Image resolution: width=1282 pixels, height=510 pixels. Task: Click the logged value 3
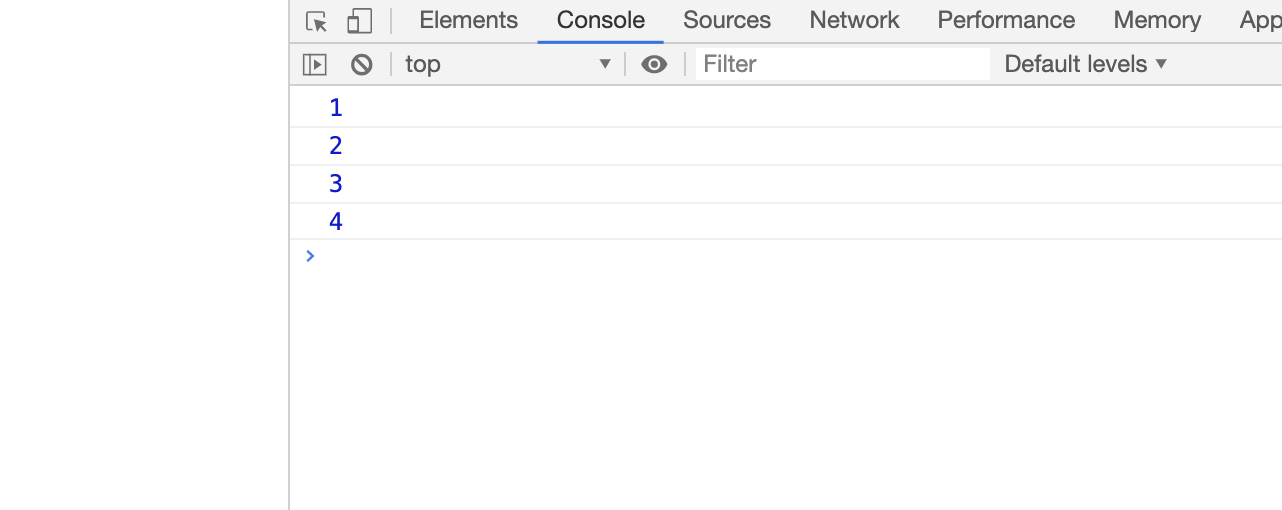[336, 184]
